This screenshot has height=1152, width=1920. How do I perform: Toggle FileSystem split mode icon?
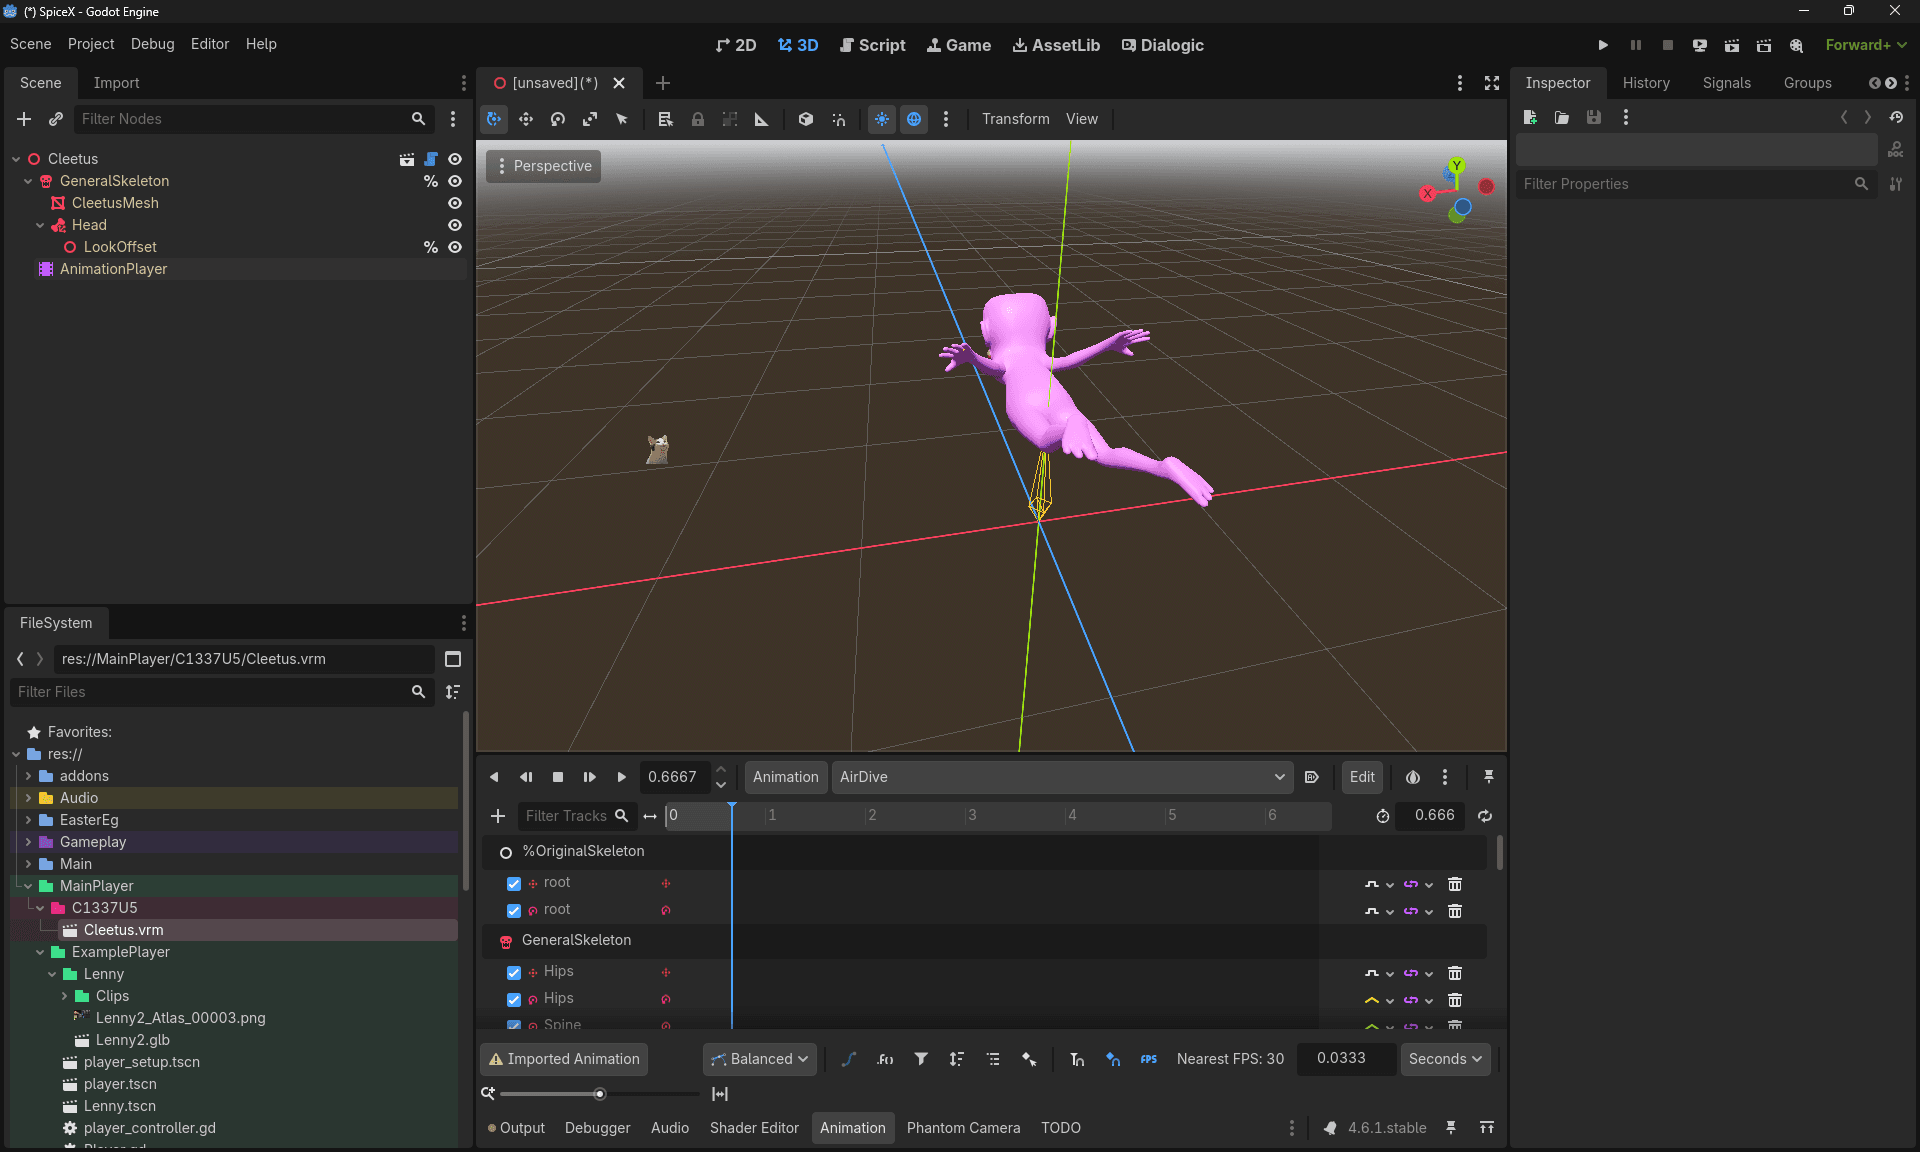point(453,659)
